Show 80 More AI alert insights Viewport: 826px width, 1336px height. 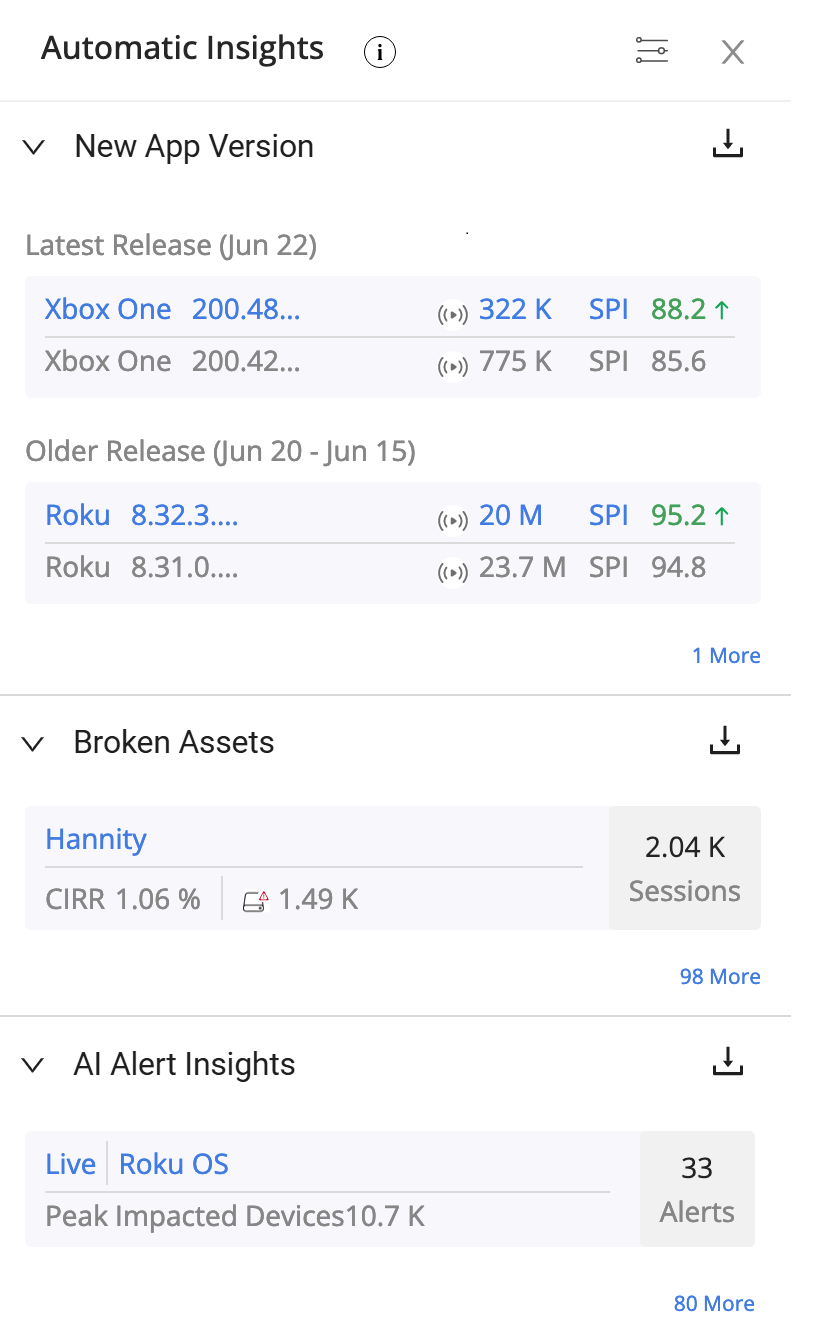[x=714, y=1304]
